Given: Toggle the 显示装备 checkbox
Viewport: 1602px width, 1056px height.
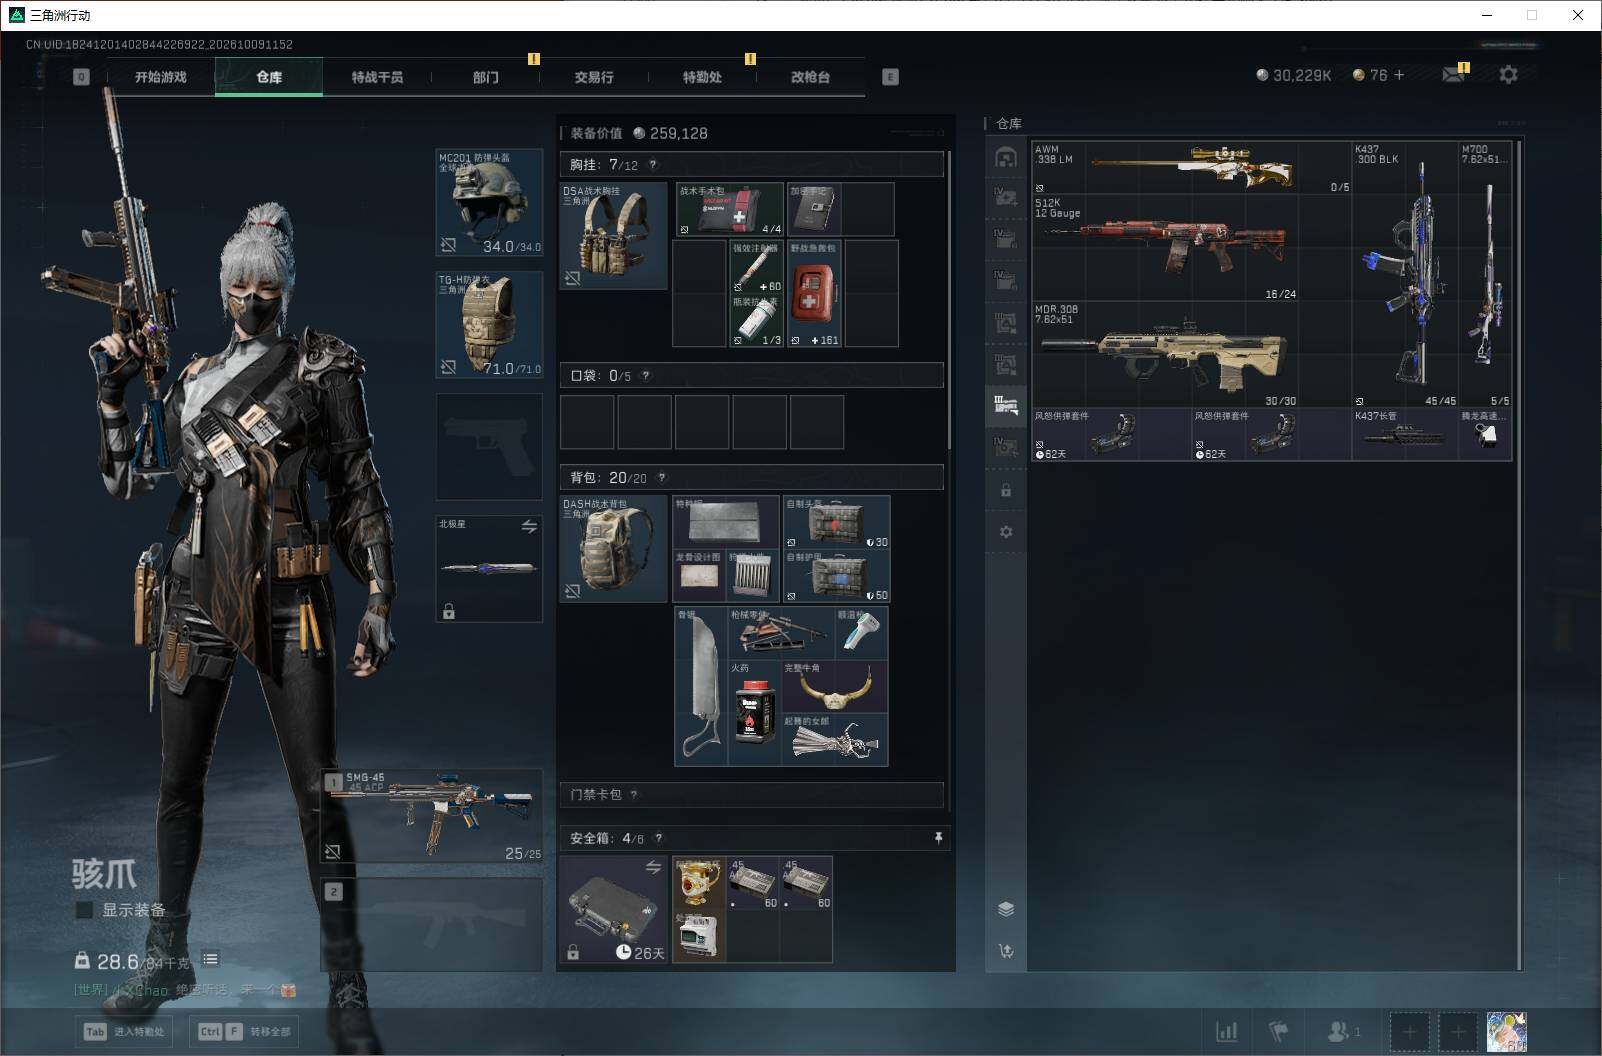Looking at the screenshot, I should (x=85, y=910).
